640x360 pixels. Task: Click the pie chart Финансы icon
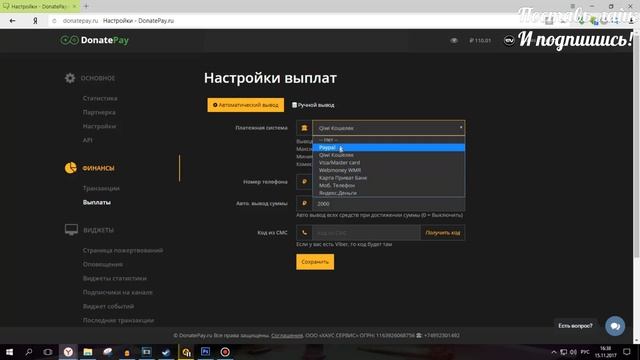point(71,168)
